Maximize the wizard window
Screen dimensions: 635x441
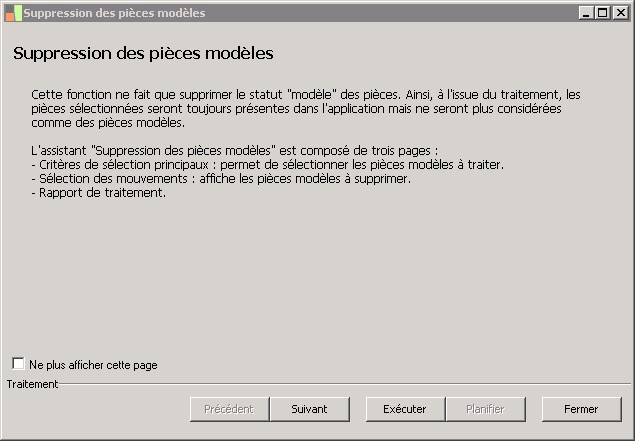602,13
